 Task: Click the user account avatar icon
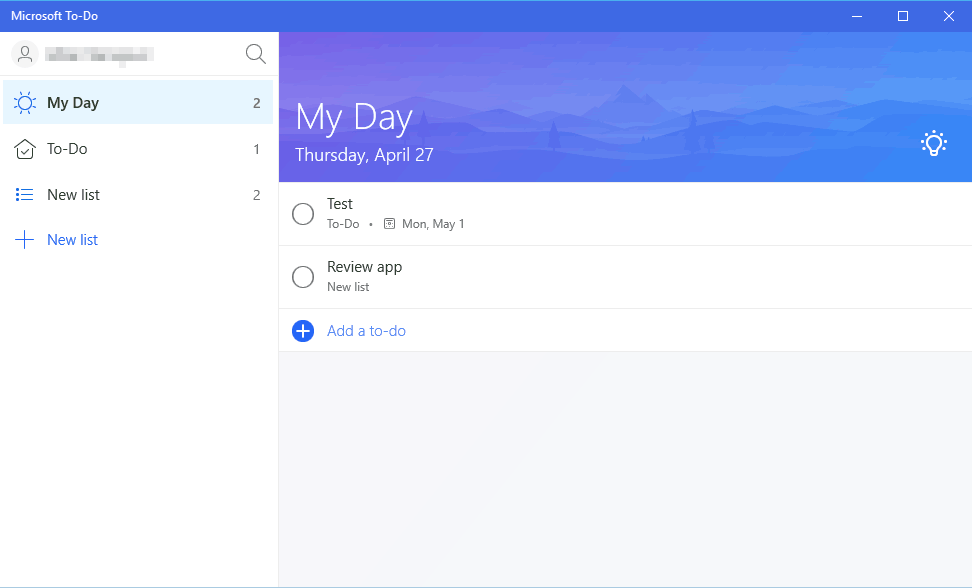coord(25,54)
